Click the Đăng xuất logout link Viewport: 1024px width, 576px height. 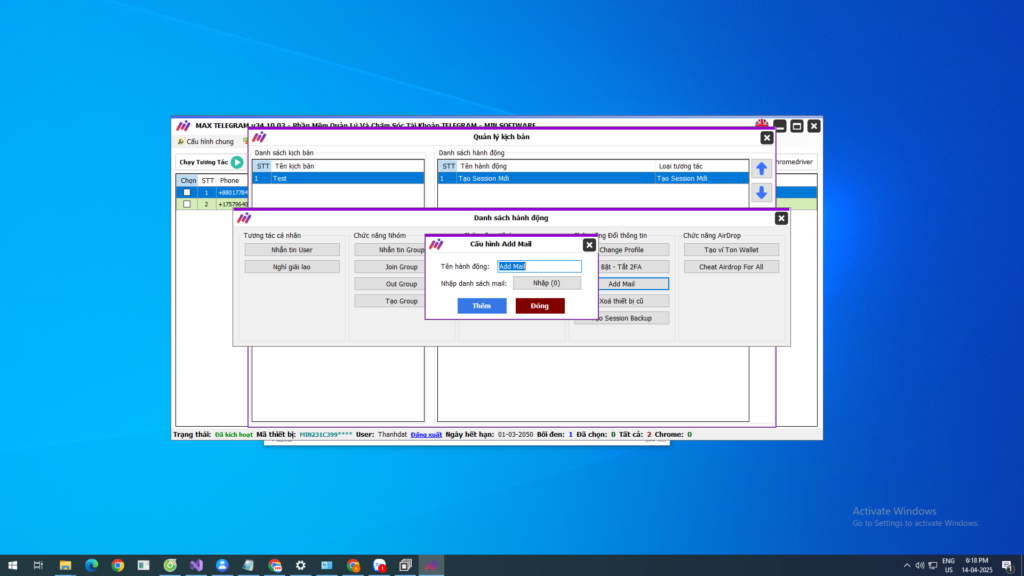point(426,435)
